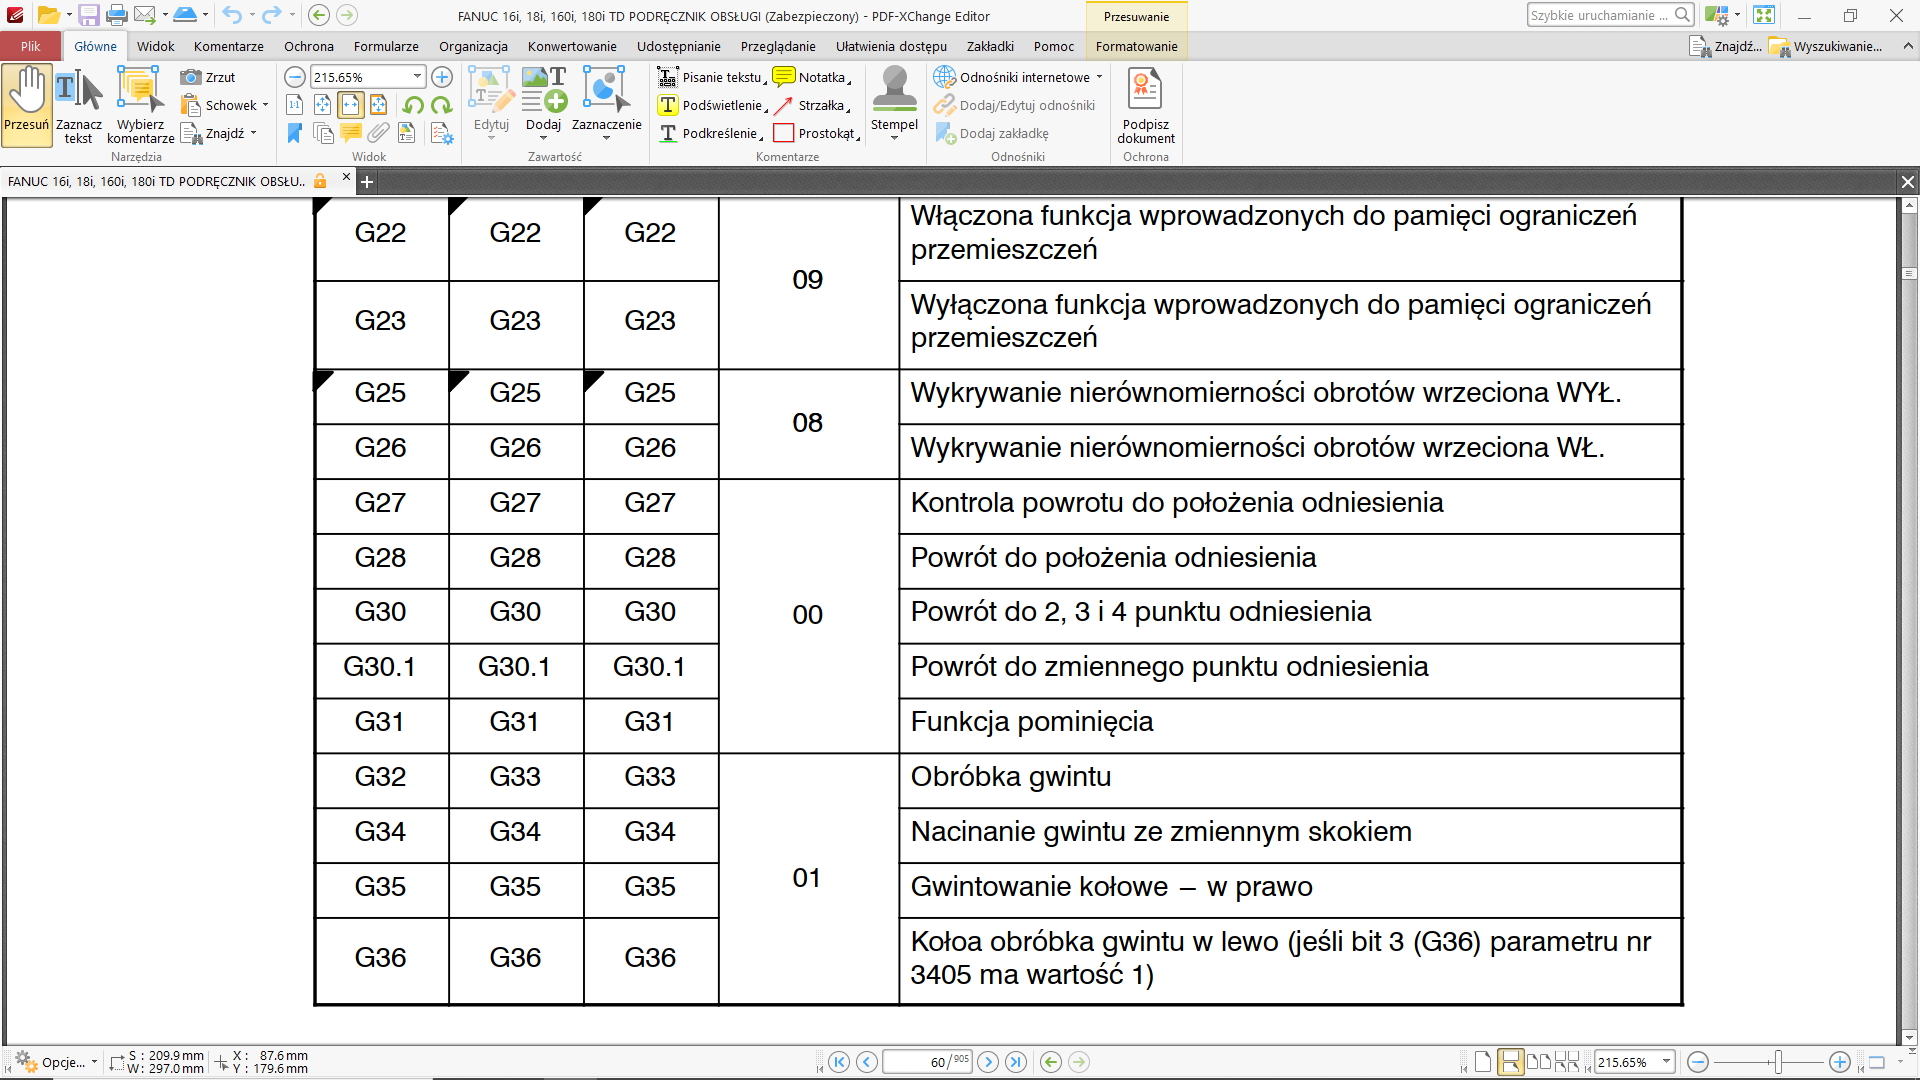
Task: Select single page layout in status bar
Action: pyautogui.click(x=1483, y=1062)
